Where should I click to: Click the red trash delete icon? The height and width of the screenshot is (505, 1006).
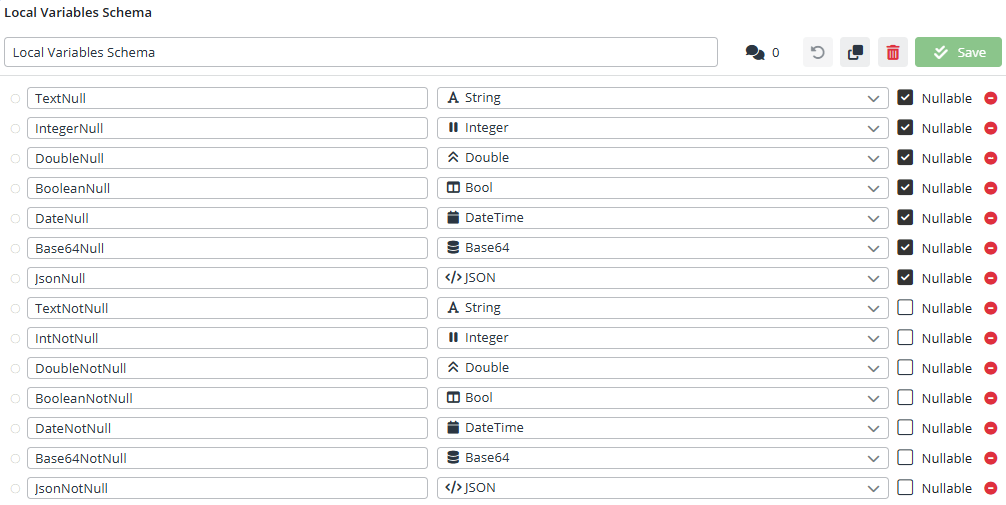pyautogui.click(x=893, y=52)
